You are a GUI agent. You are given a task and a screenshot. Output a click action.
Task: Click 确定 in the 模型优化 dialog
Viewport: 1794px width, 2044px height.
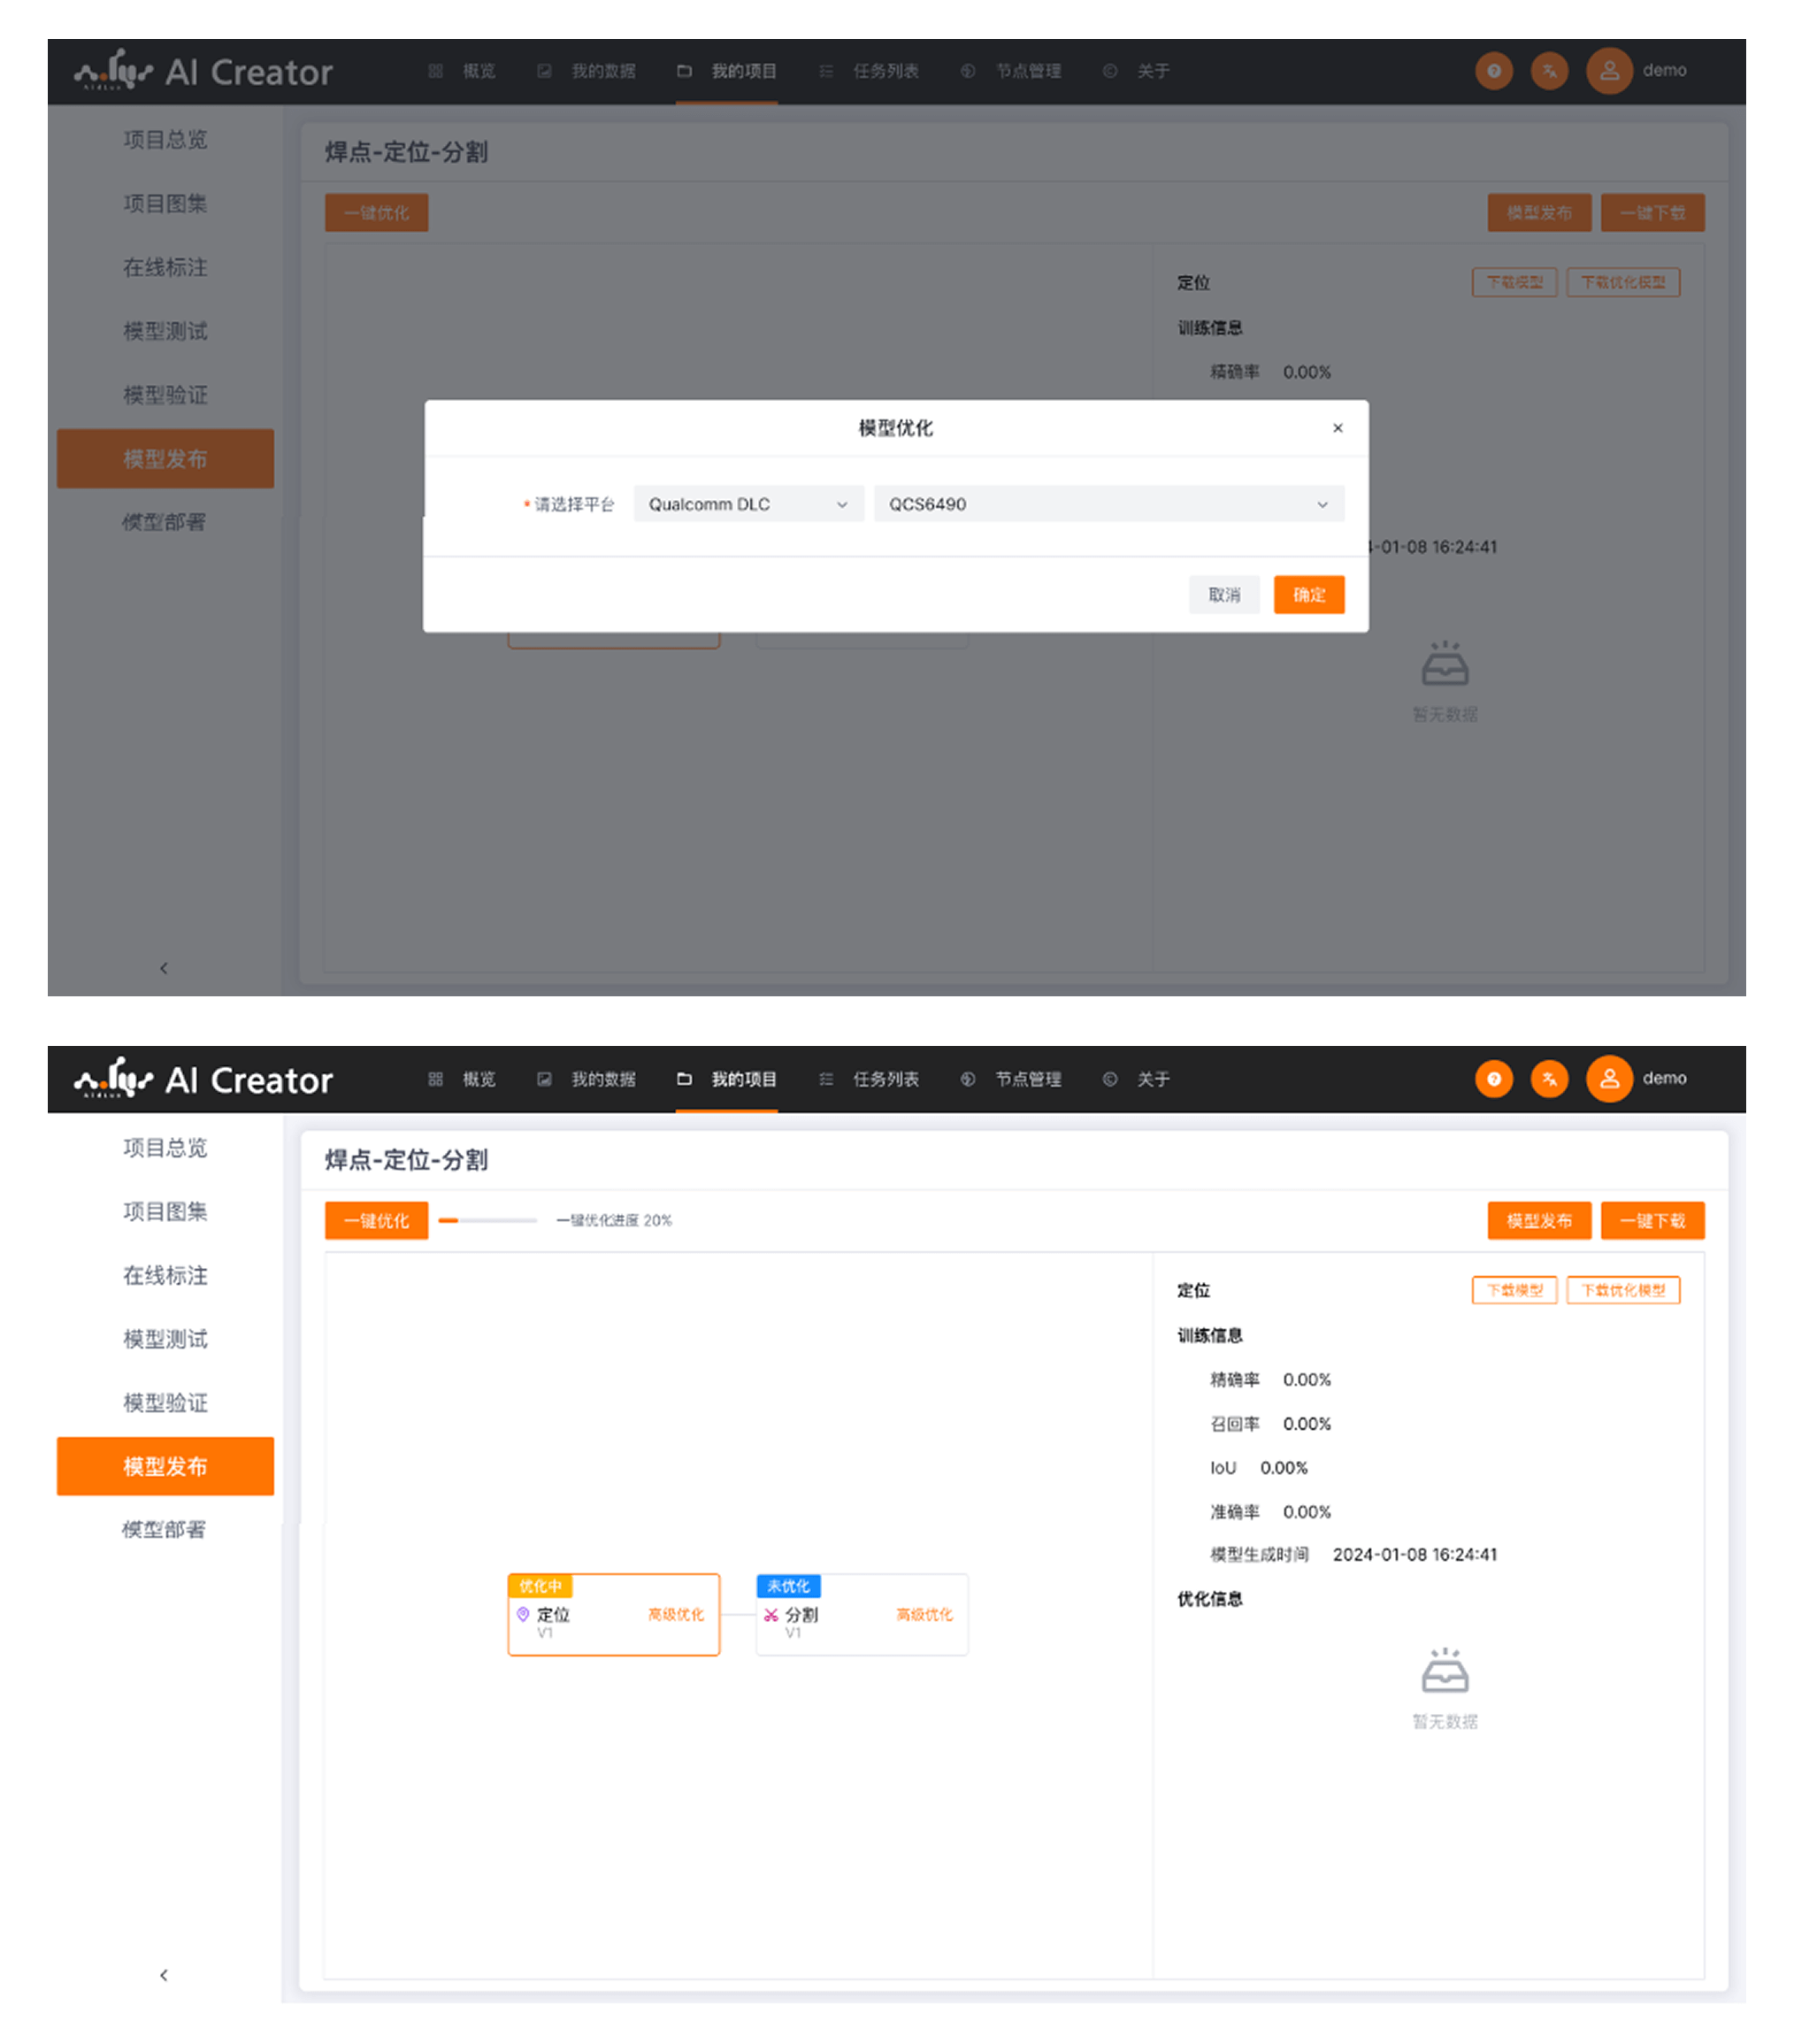tap(1308, 595)
